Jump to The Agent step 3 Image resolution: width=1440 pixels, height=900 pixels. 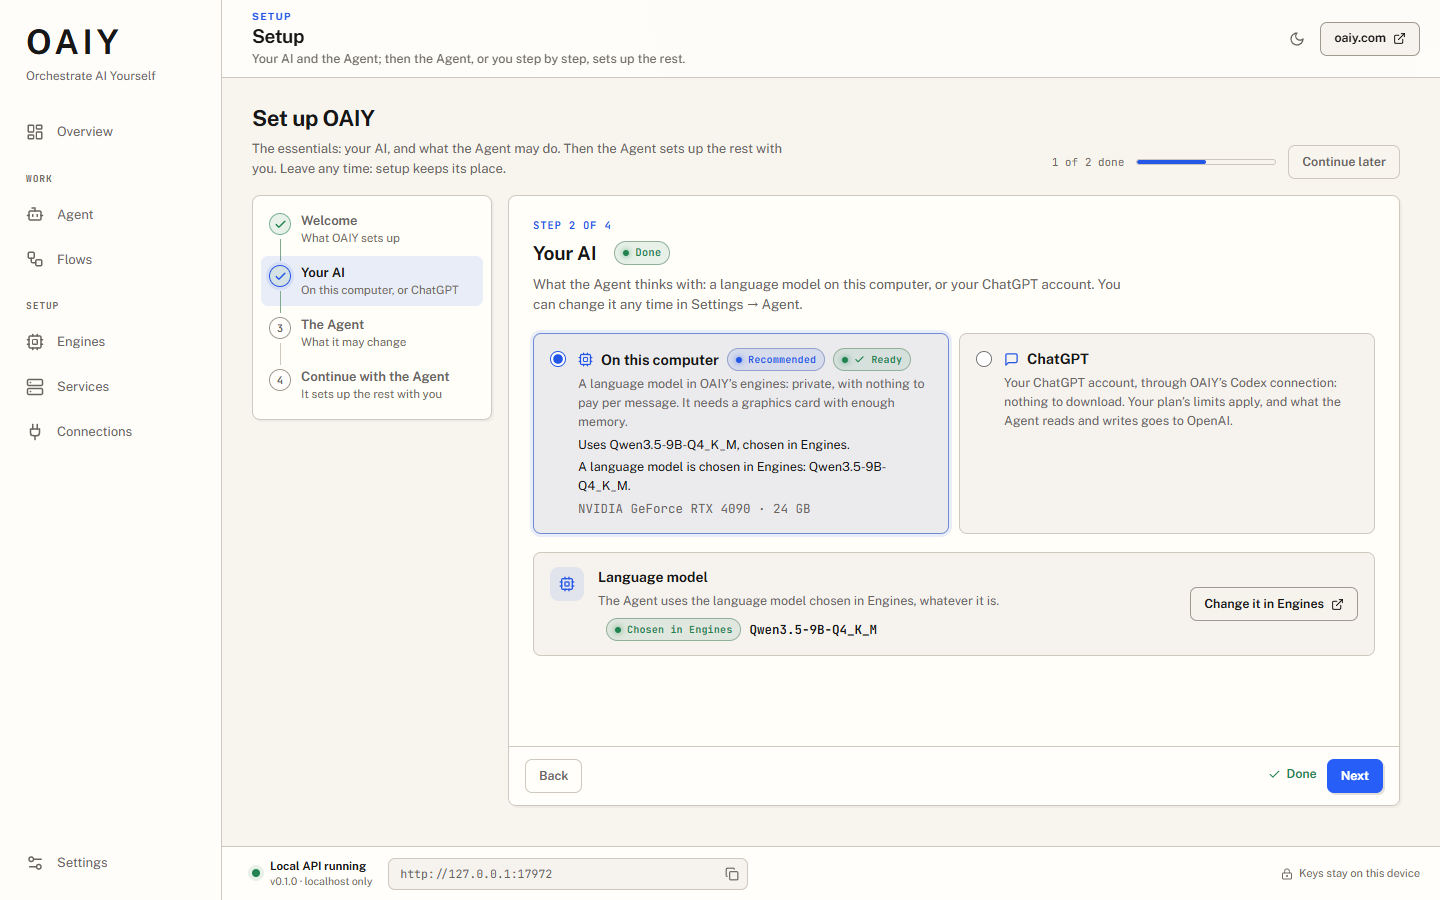coord(372,333)
